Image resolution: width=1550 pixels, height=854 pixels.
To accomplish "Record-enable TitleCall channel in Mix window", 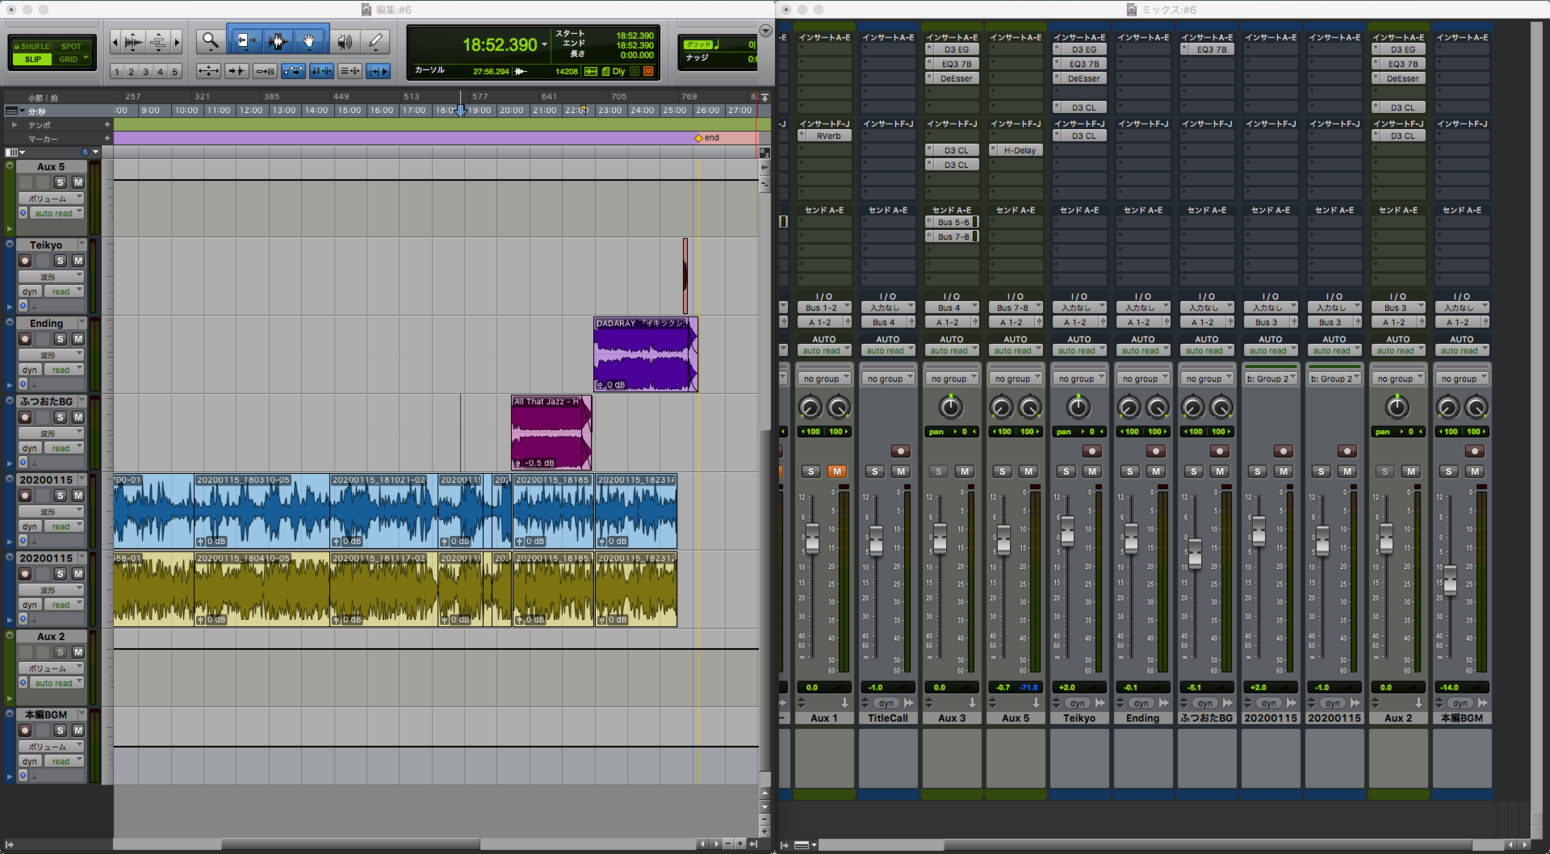I will [900, 451].
